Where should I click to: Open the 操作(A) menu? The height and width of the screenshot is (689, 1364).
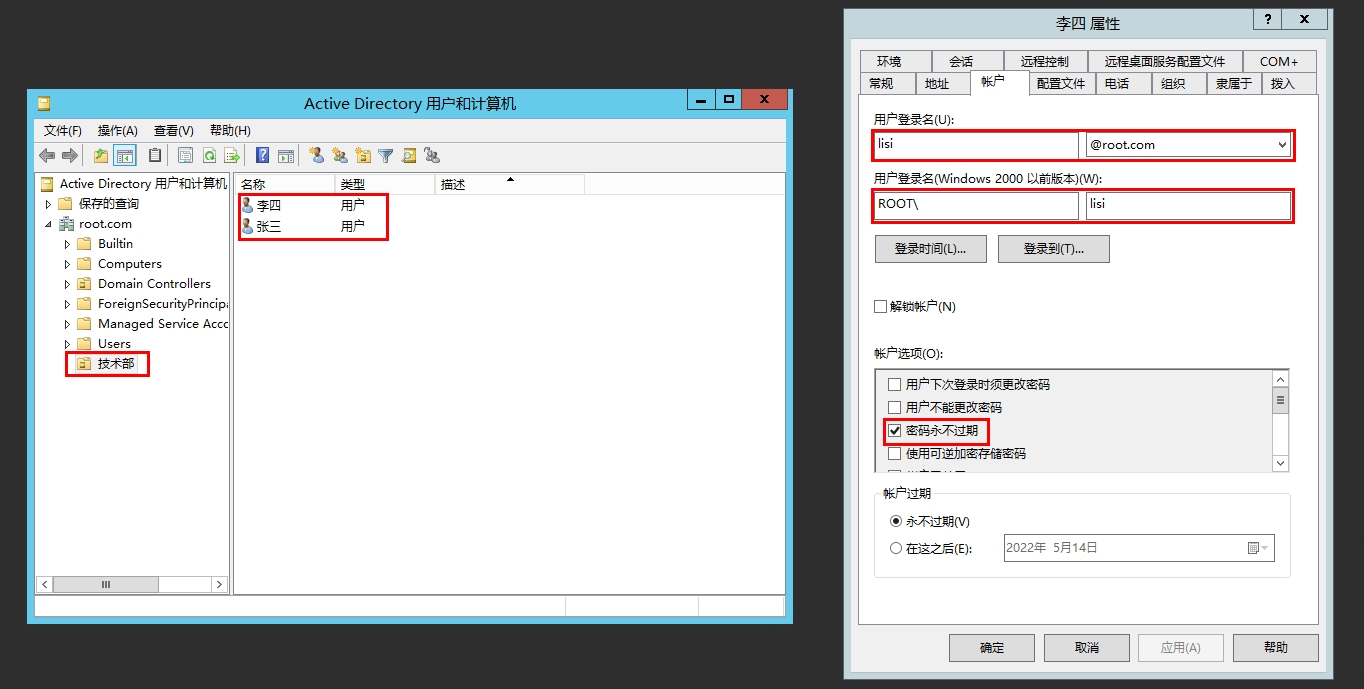pyautogui.click(x=117, y=131)
